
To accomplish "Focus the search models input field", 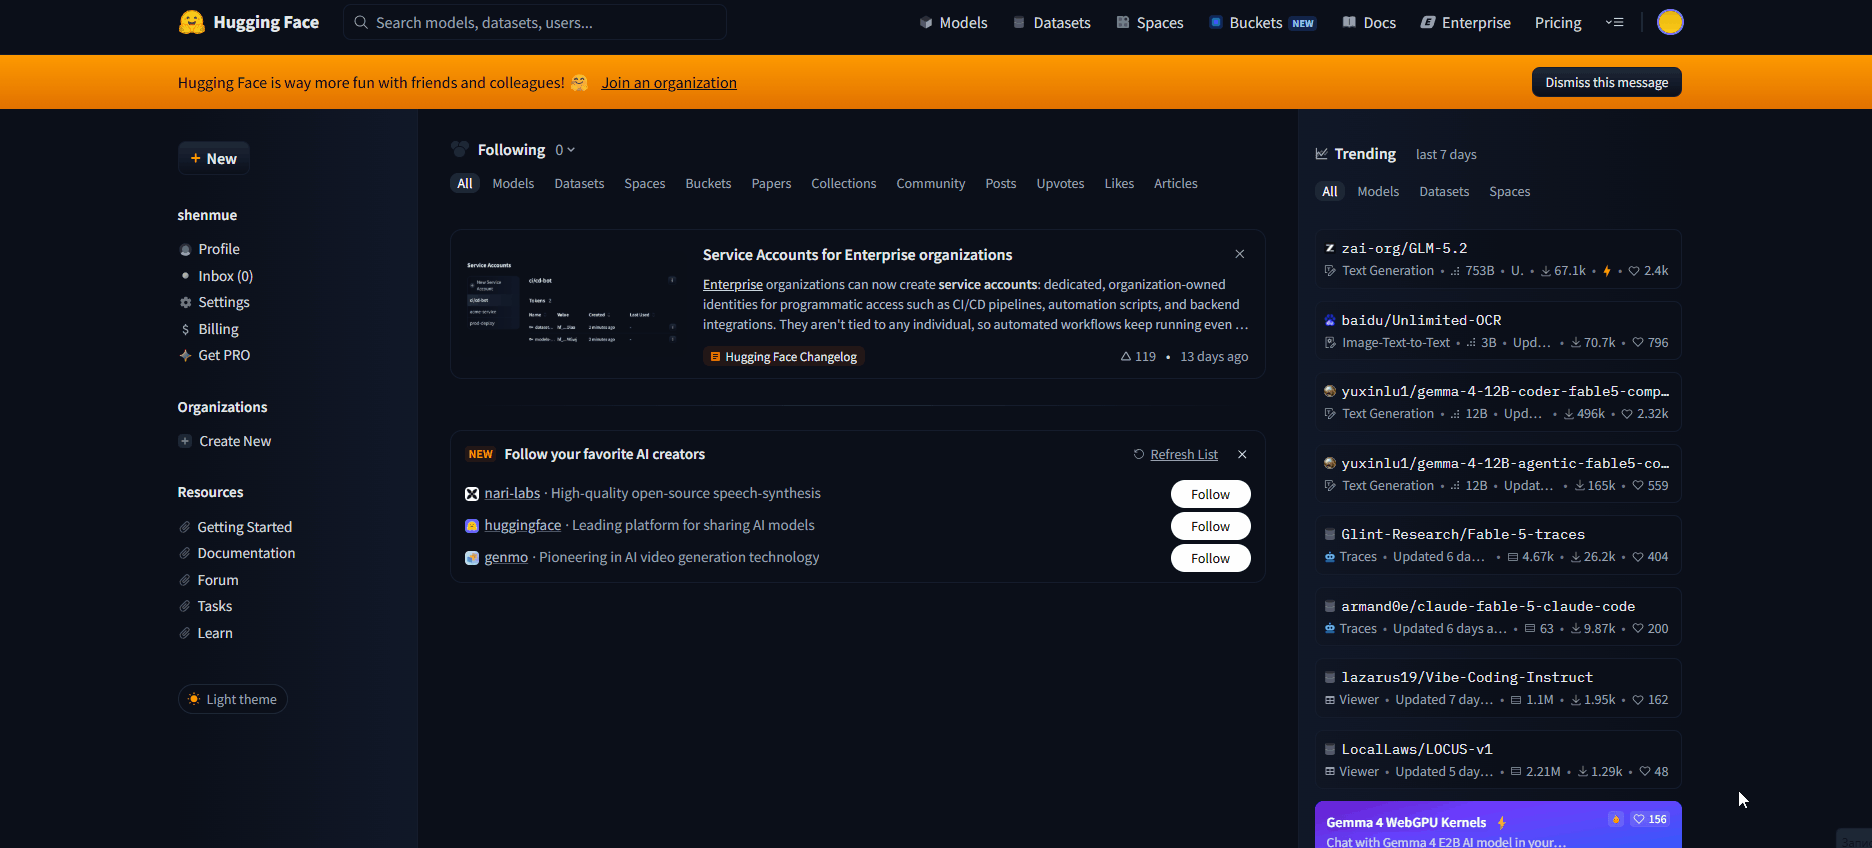I will point(535,22).
